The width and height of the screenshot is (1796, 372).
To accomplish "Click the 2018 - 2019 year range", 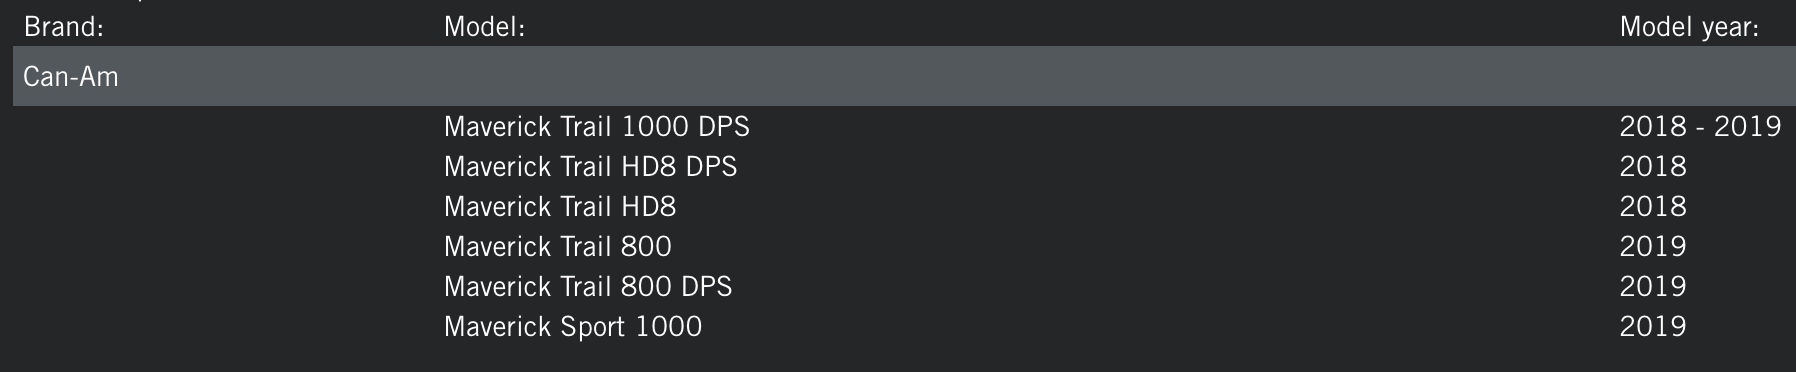I will [1700, 126].
